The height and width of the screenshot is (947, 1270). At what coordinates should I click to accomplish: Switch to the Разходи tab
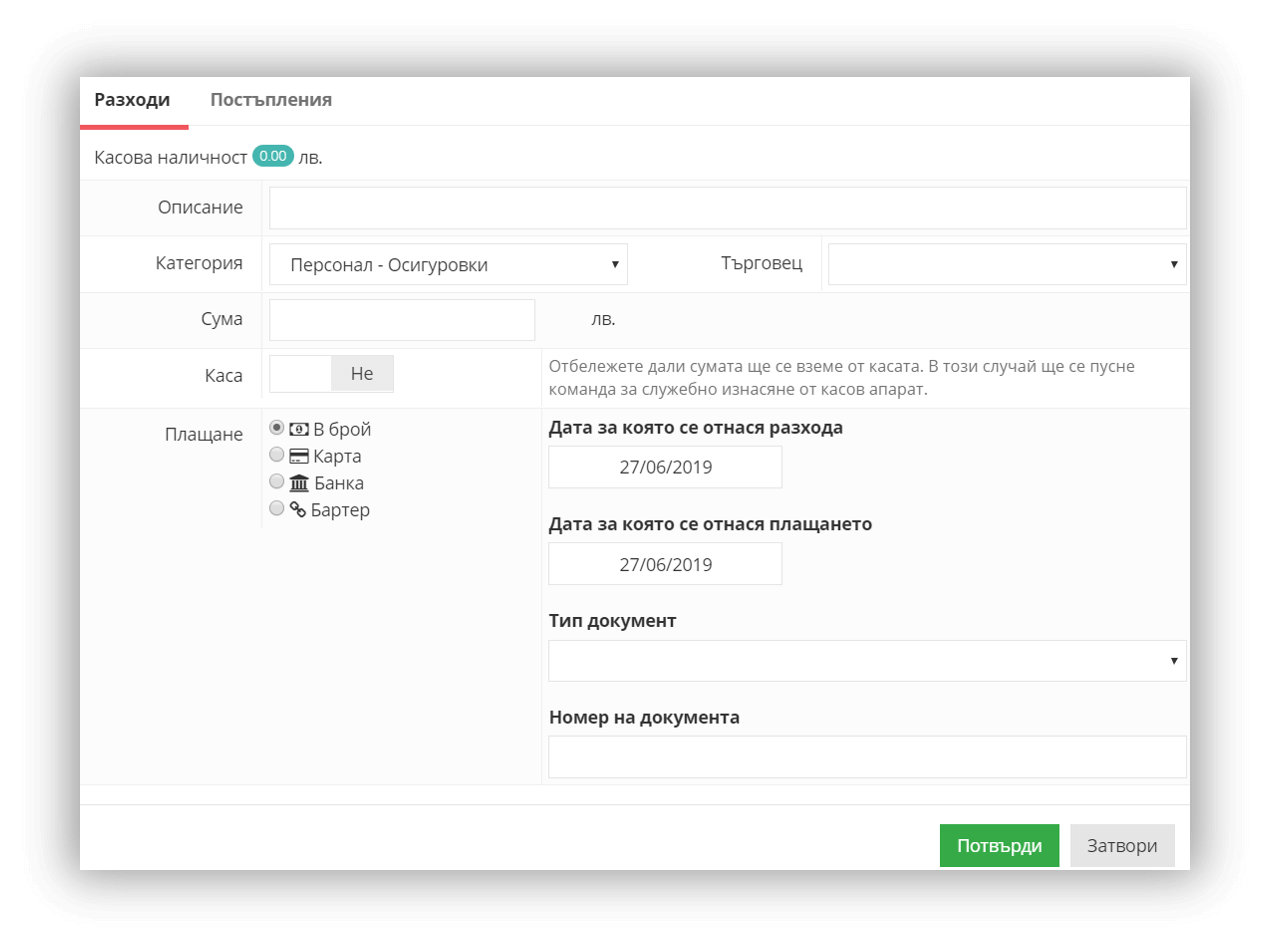click(132, 100)
